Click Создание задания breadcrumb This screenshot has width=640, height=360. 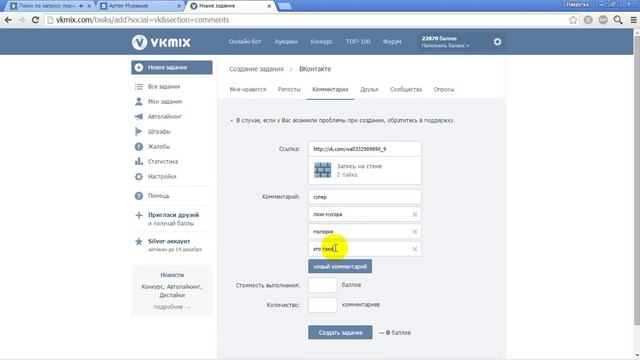[x=256, y=69]
